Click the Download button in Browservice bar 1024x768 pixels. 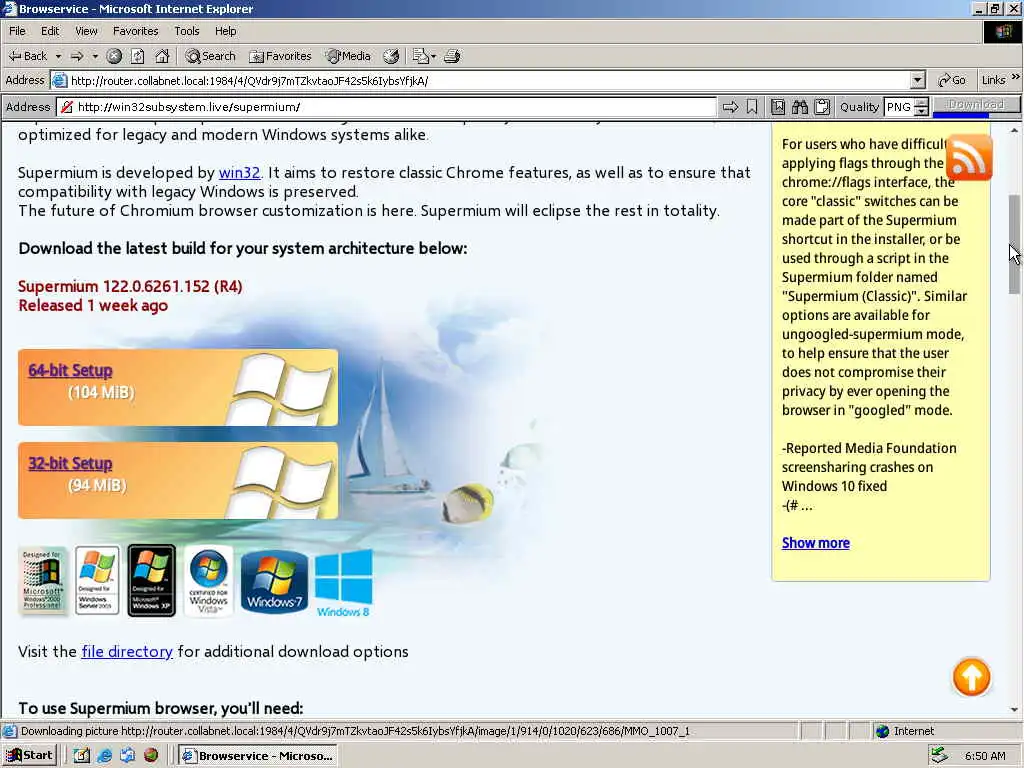[x=976, y=105]
